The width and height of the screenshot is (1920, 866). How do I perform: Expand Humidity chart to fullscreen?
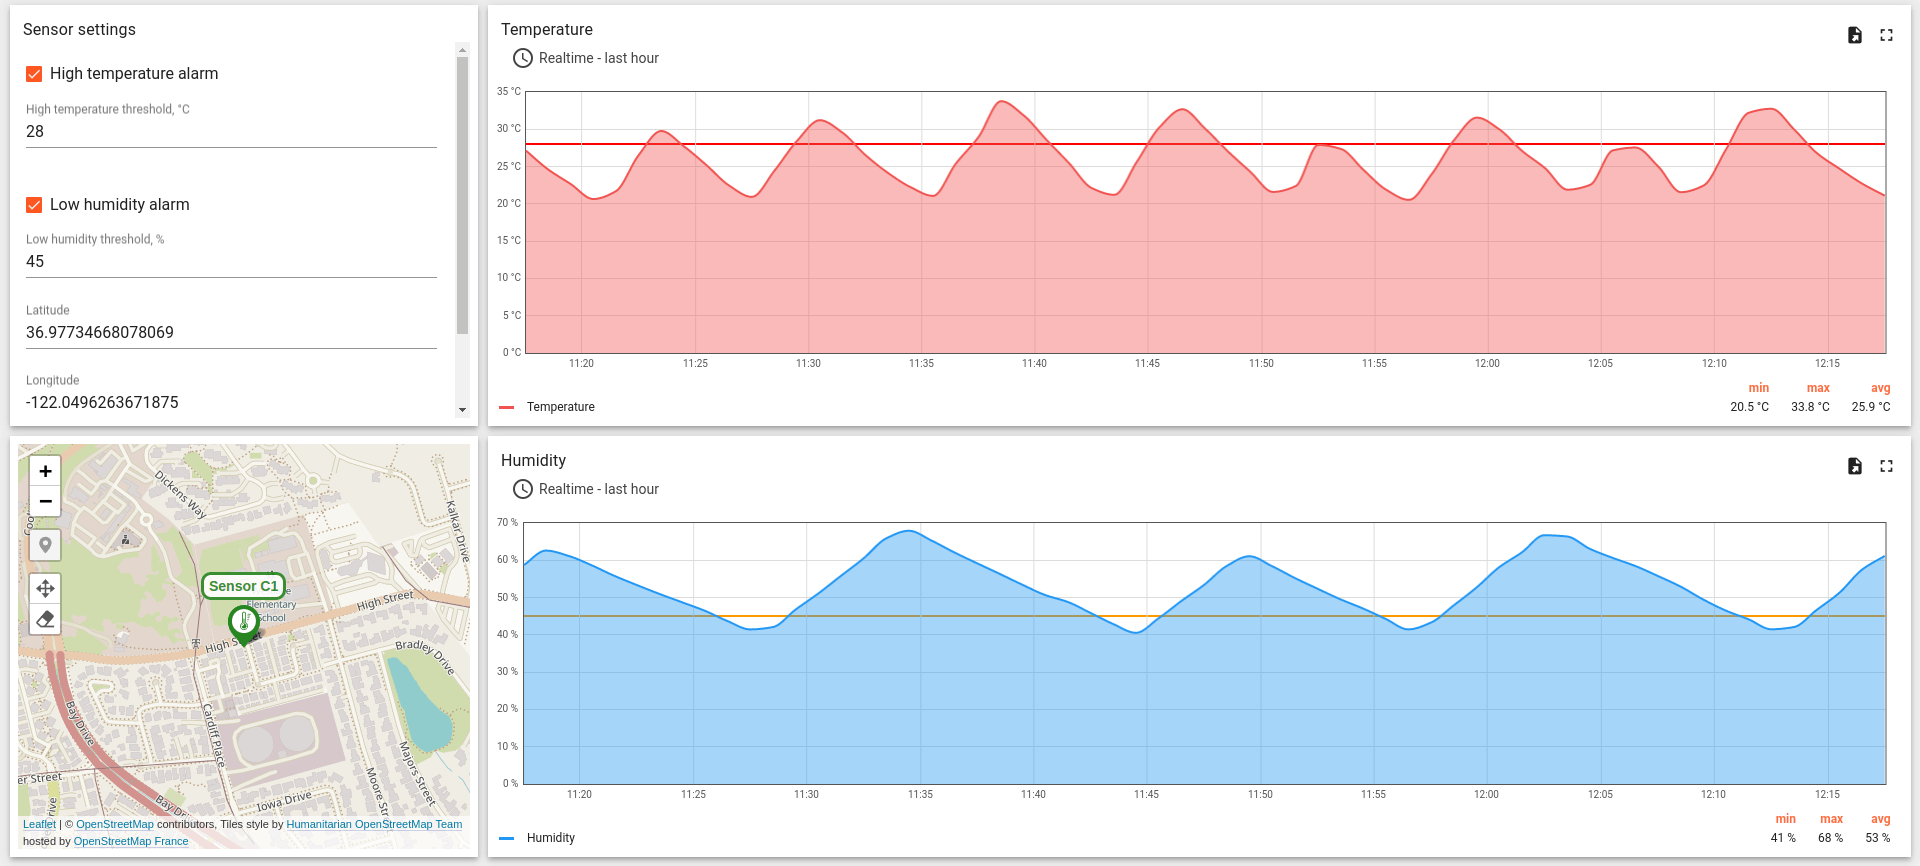[1886, 466]
